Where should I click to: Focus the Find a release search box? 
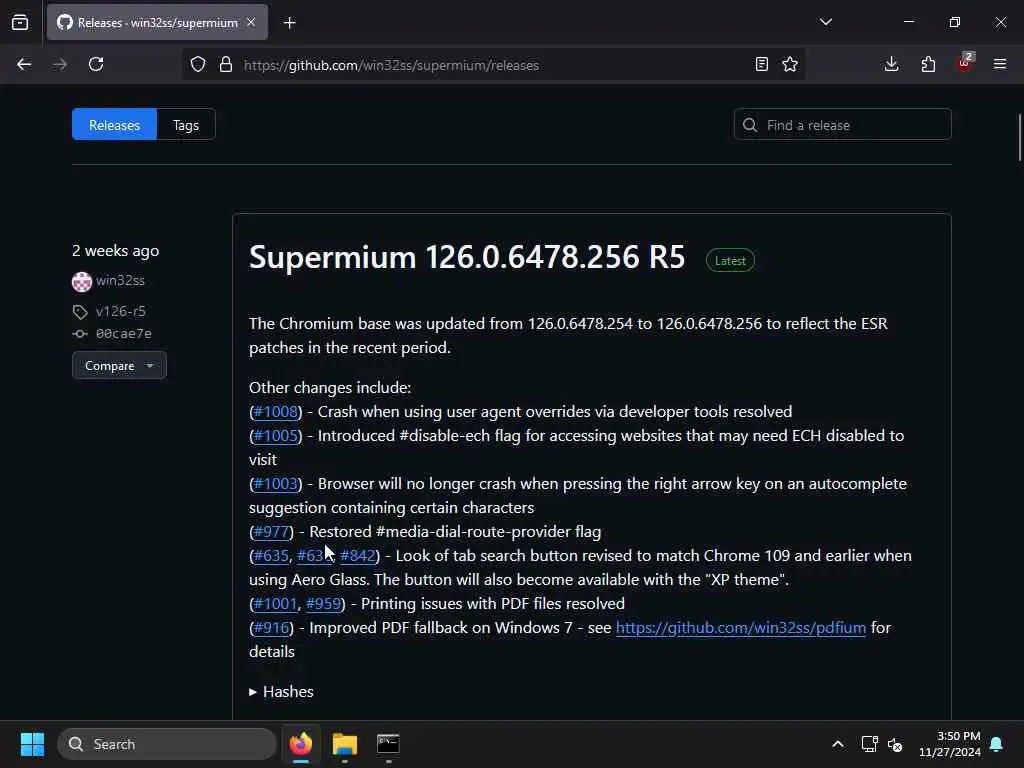842,125
